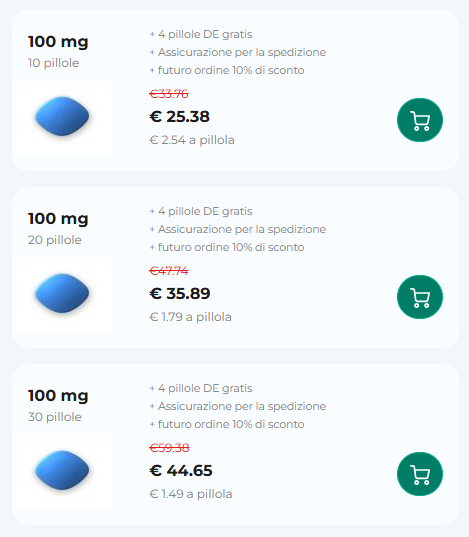Viewport: 469px width, 537px height.
Task: Click the '20 pillole' quantity label
Action: (x=55, y=240)
